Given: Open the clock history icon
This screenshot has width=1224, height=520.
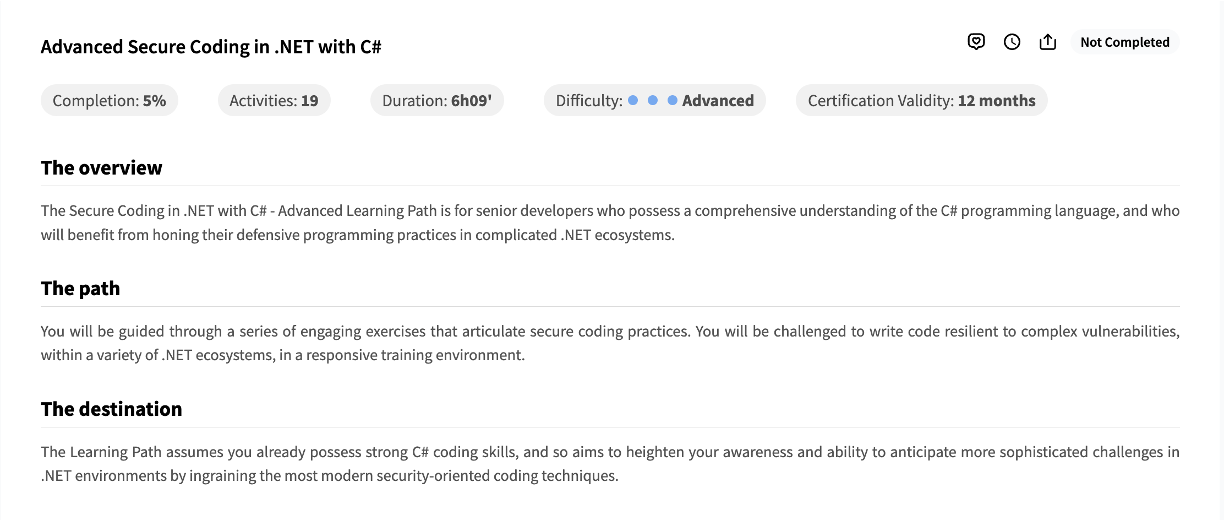Looking at the screenshot, I should tap(1012, 42).
